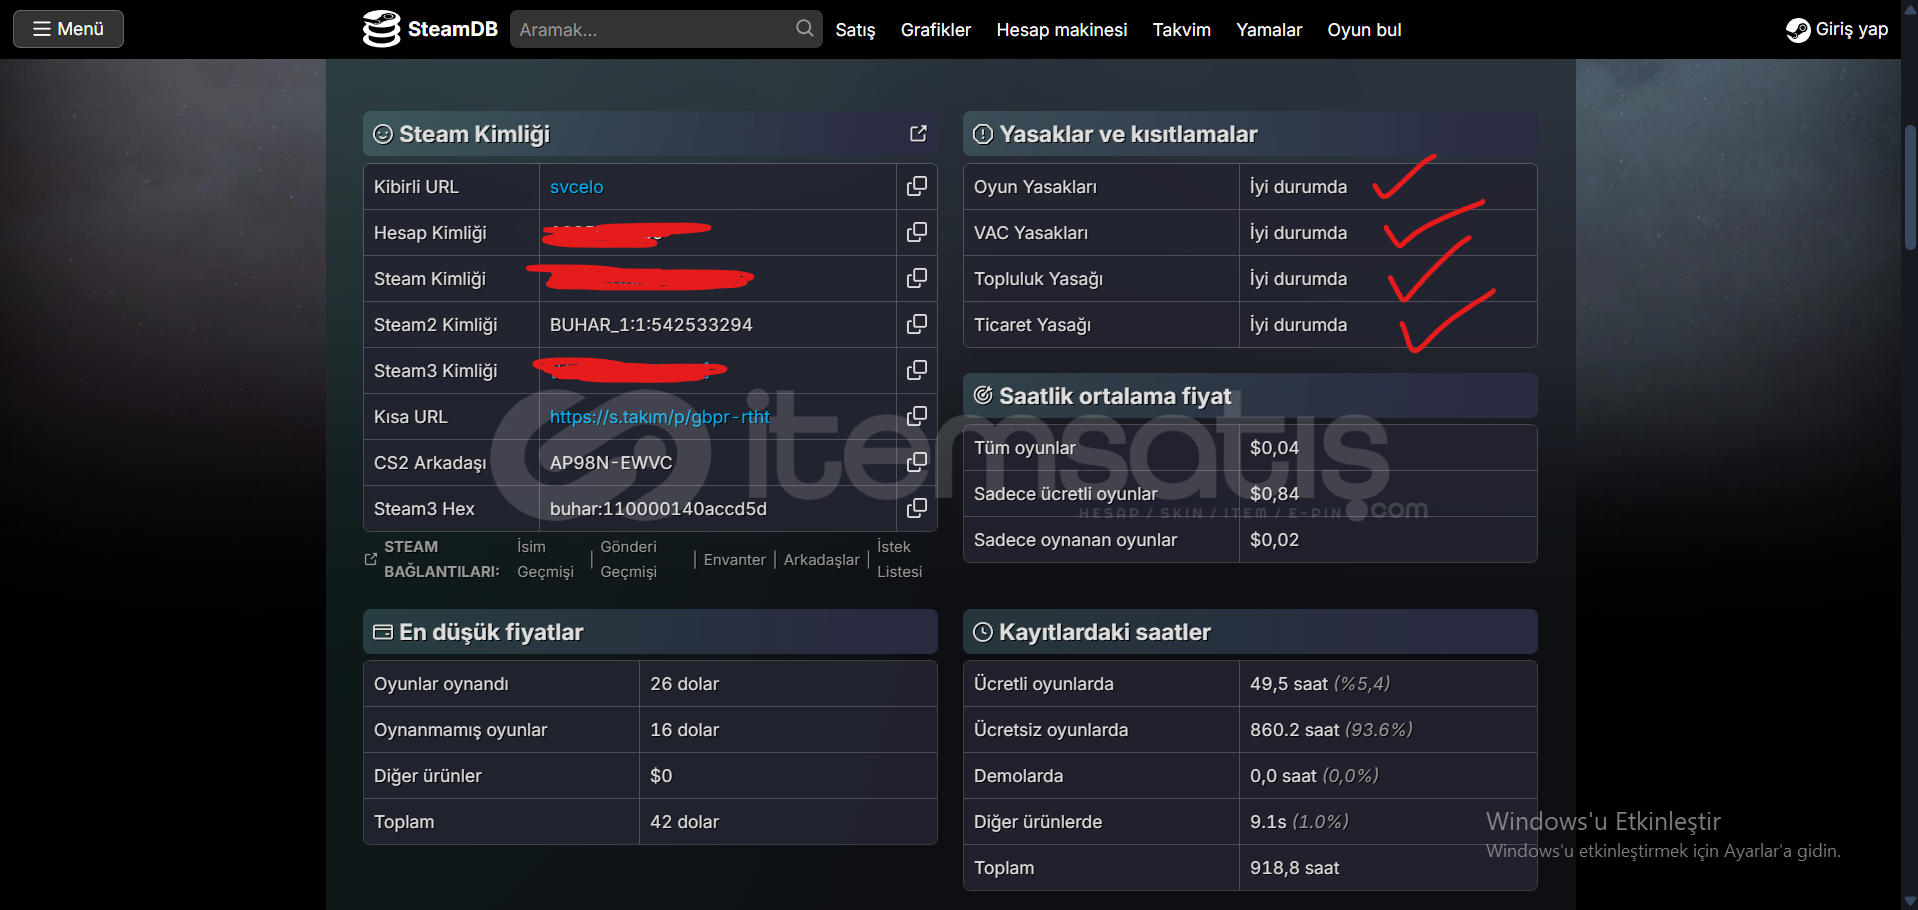Click the external icon beside STEAM BAĞLANTILARI
1918x910 pixels.
pyautogui.click(x=371, y=559)
